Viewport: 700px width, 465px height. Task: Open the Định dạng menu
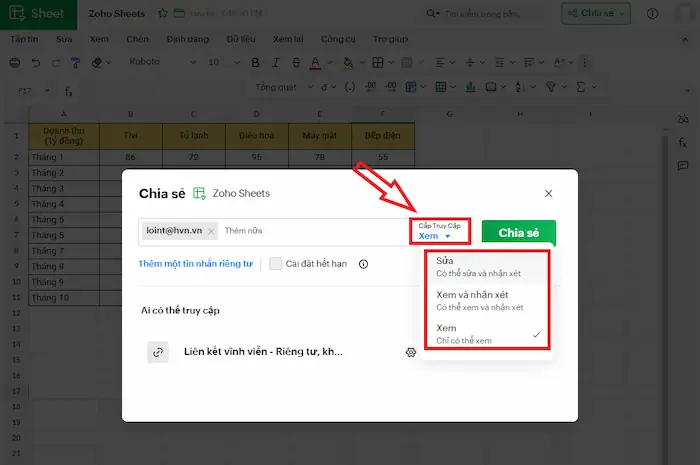(x=188, y=39)
